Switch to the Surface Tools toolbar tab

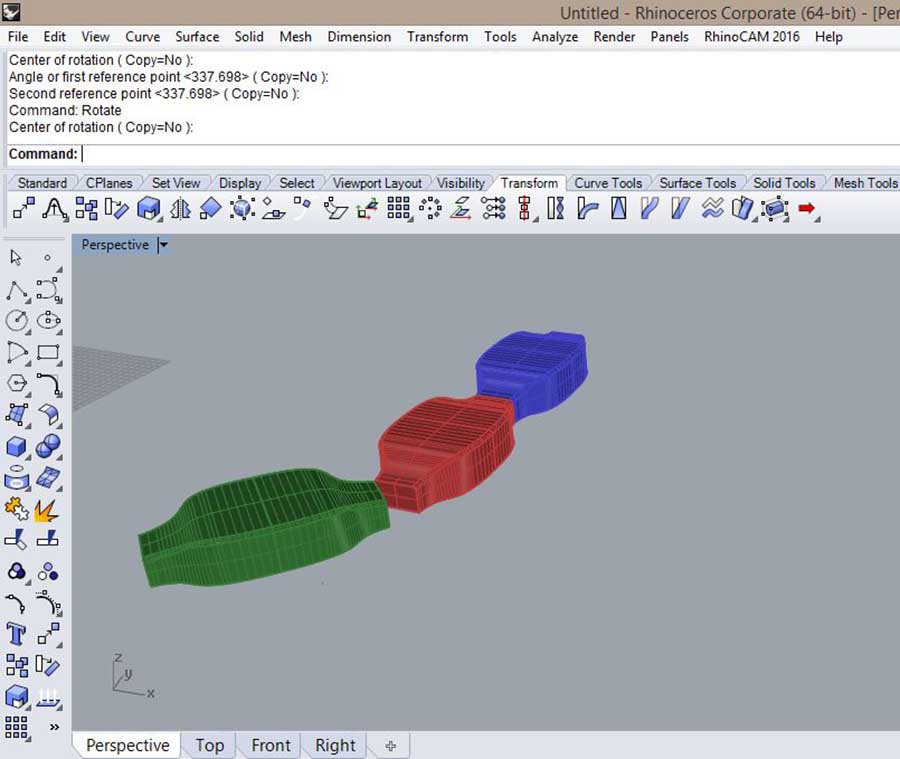697,183
